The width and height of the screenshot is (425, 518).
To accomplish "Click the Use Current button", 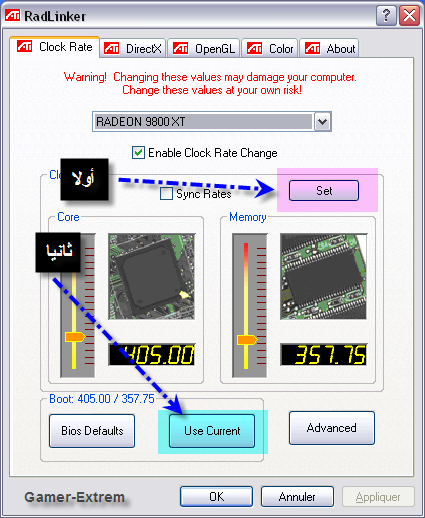I will tap(212, 431).
